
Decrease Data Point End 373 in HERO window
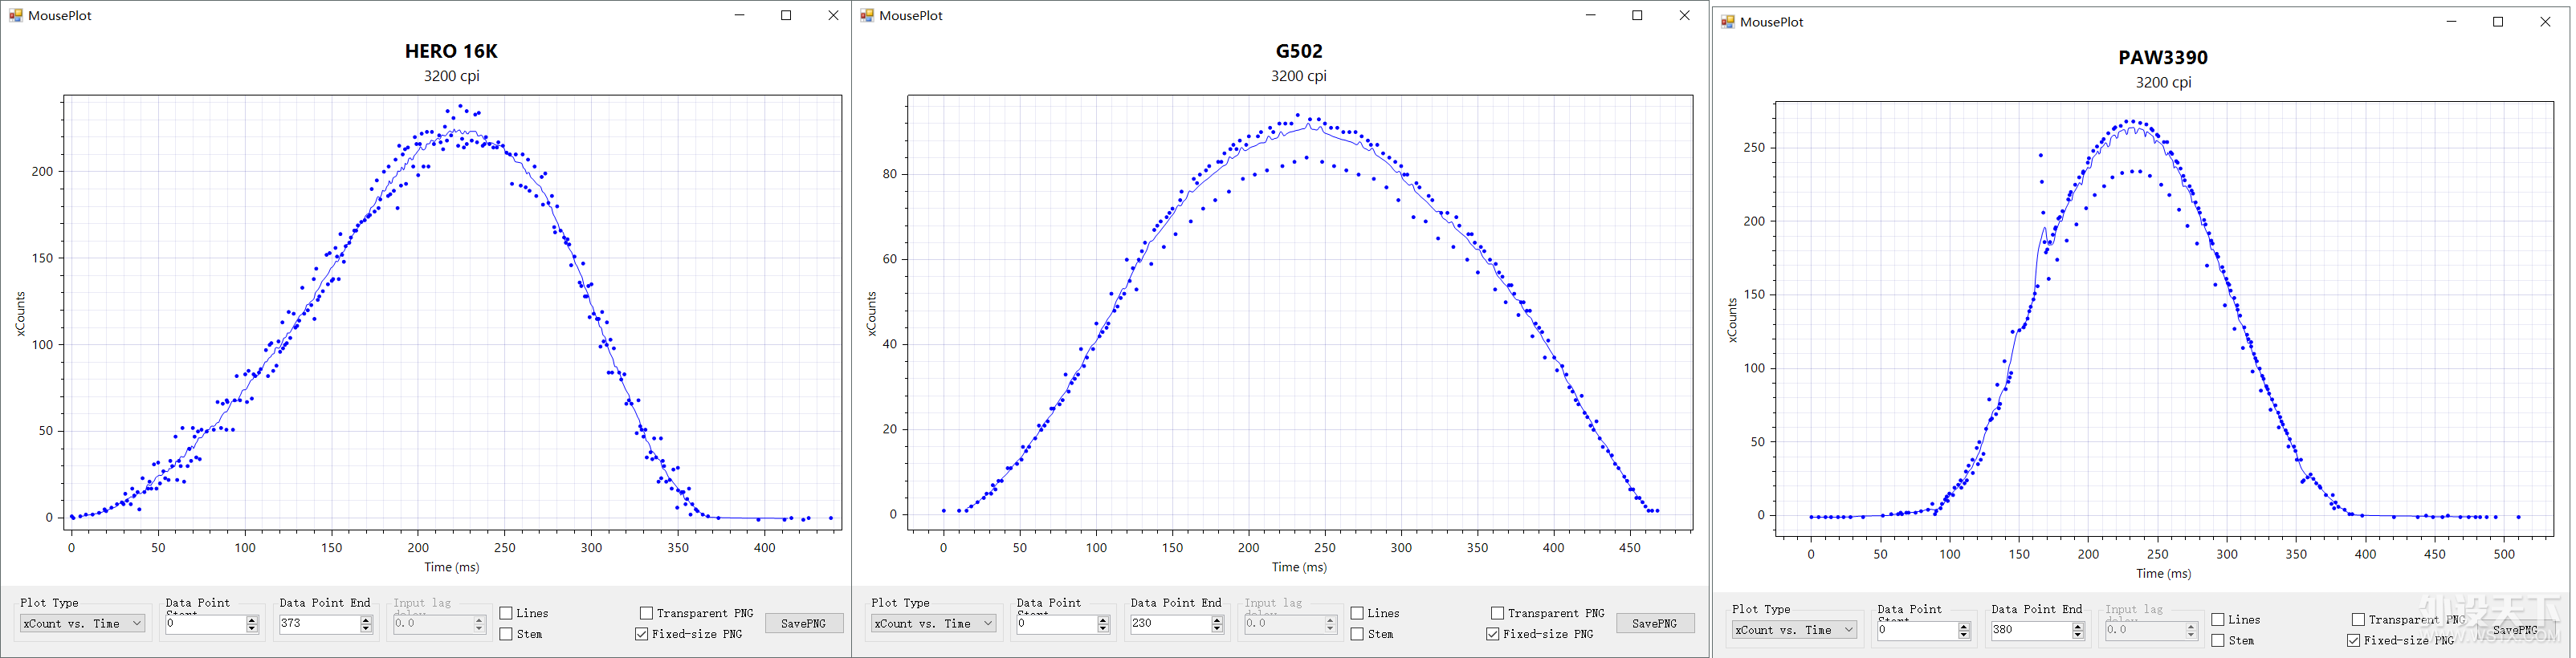coord(366,629)
